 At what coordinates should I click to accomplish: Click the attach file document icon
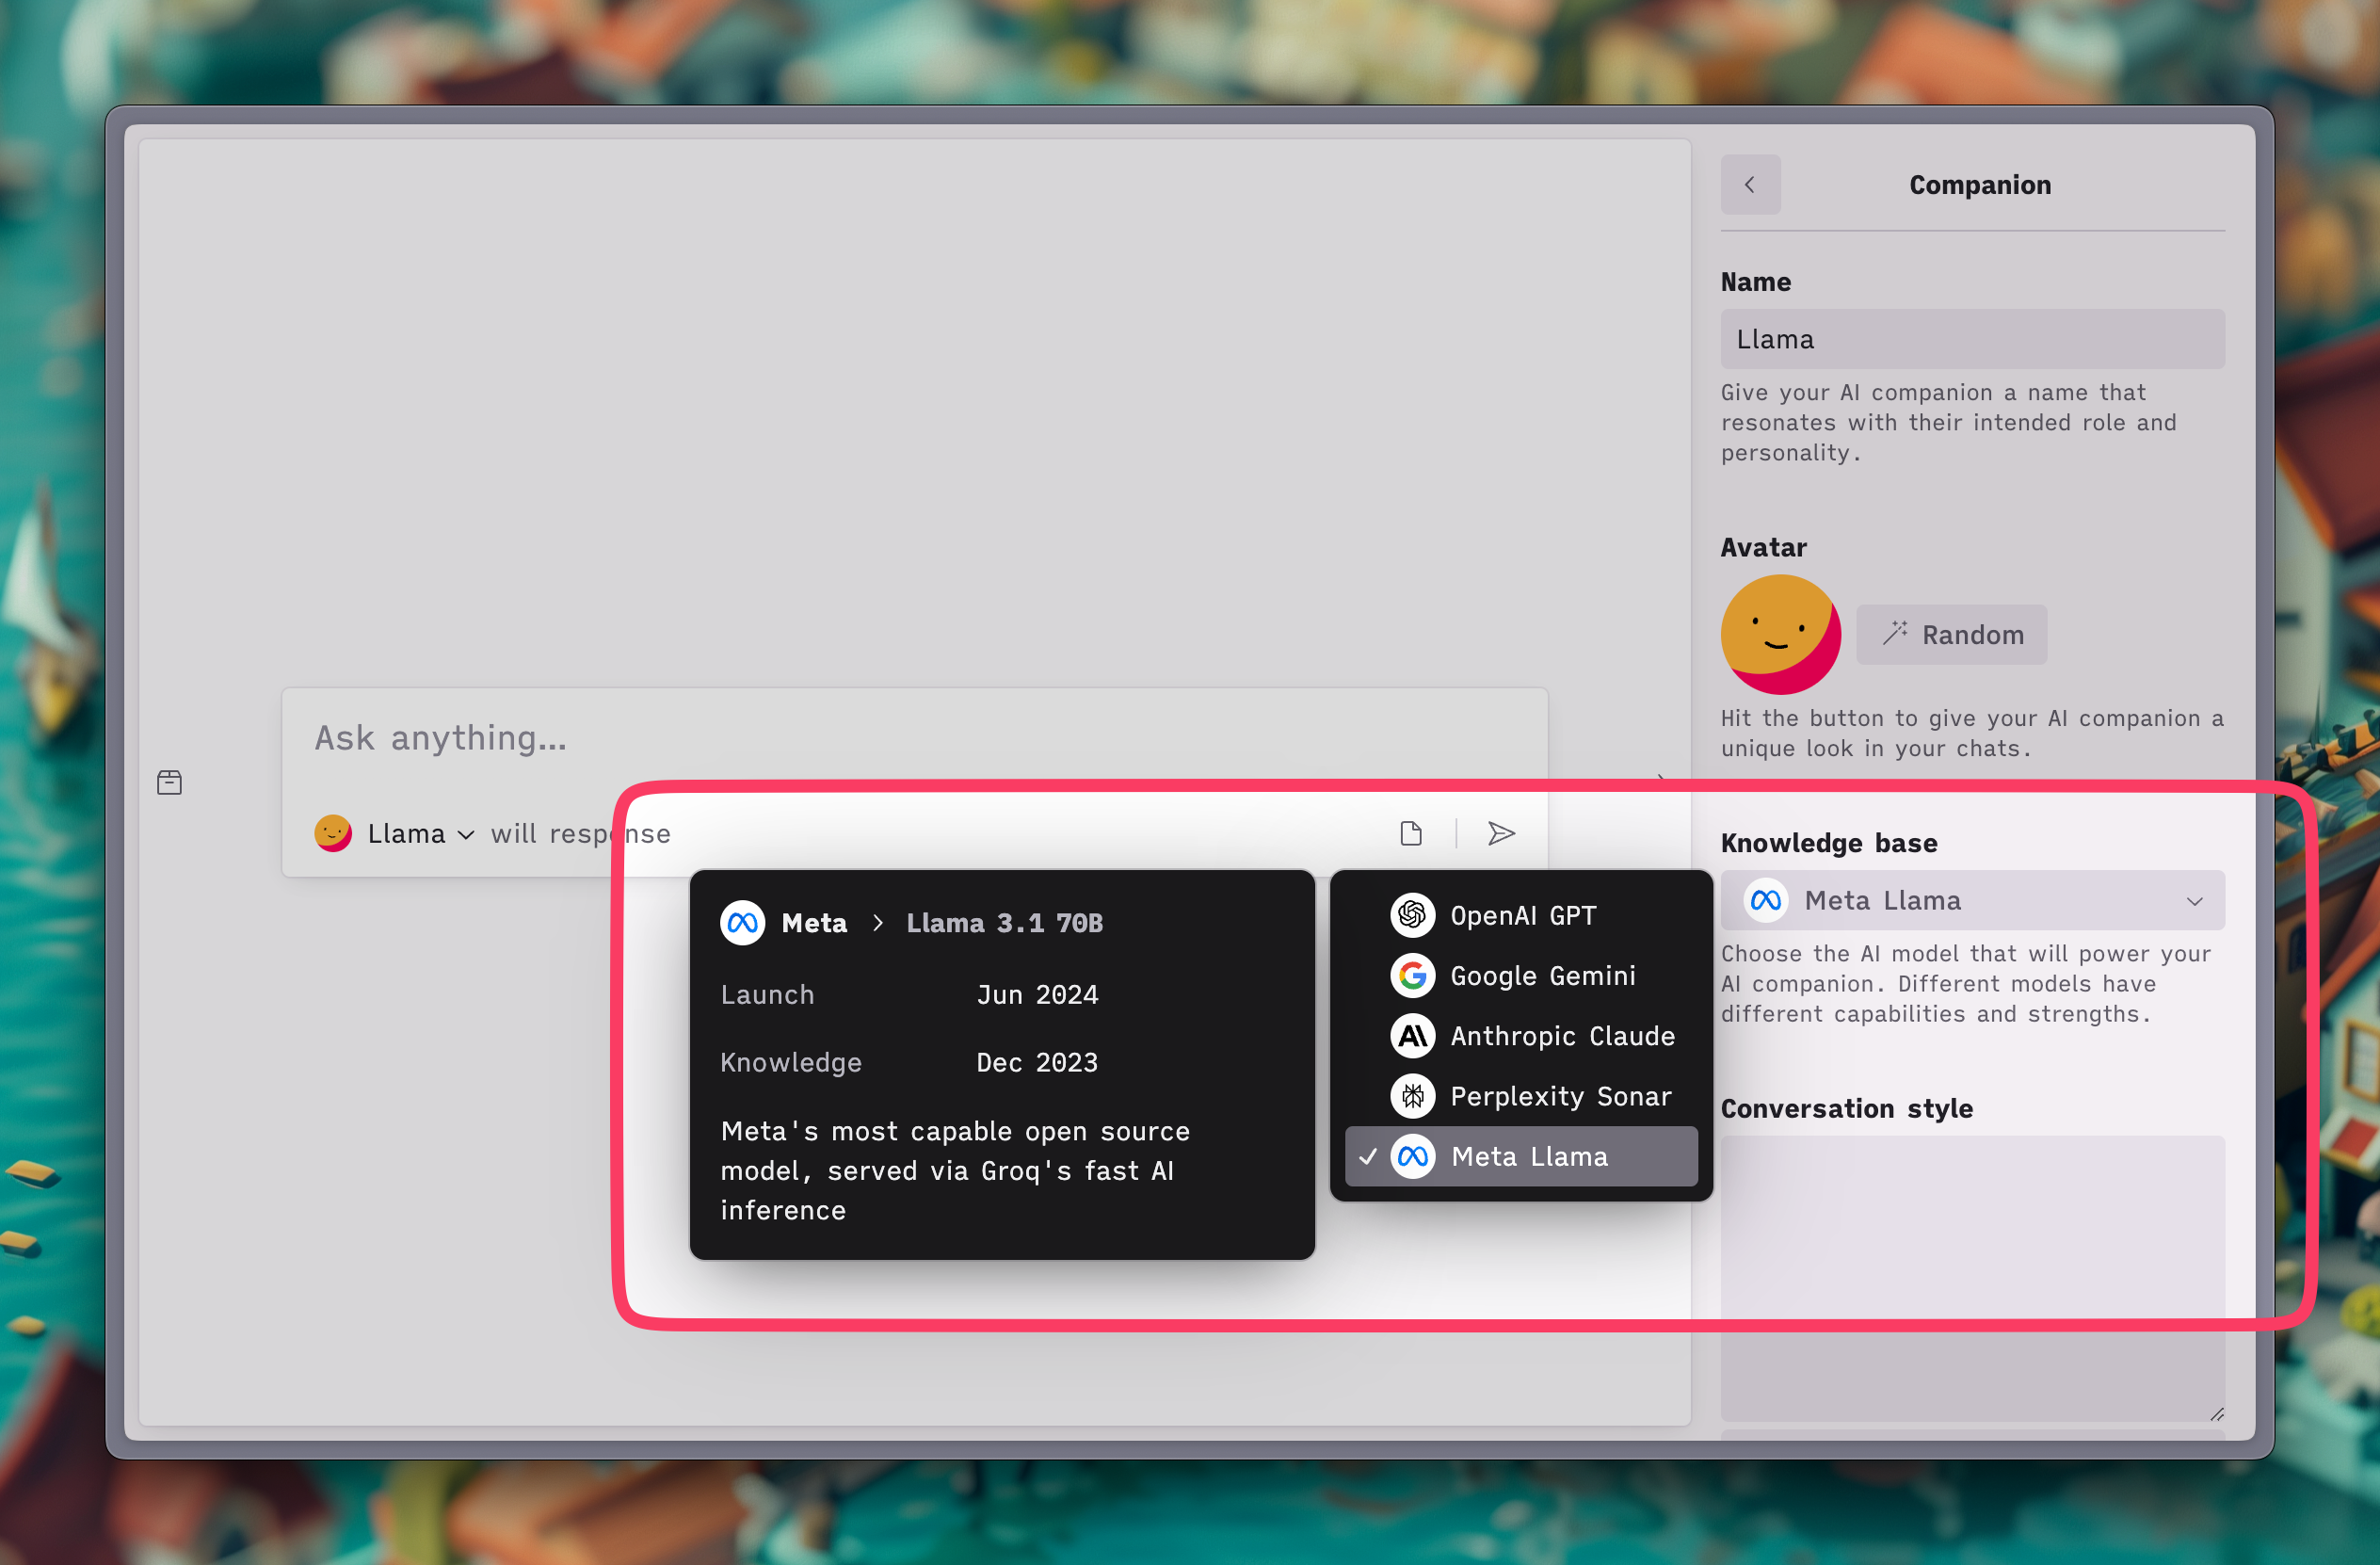point(1411,833)
